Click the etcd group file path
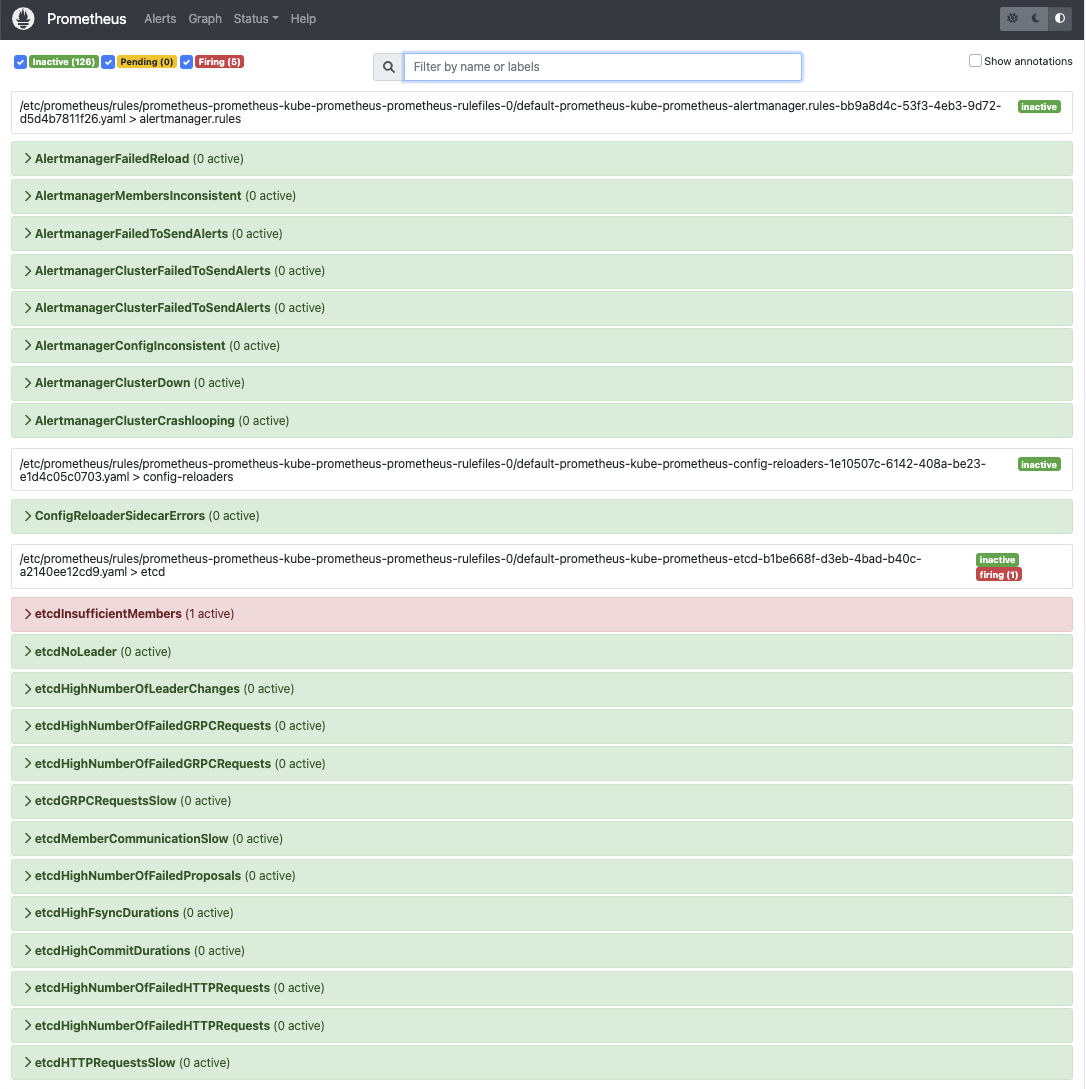 click(471, 565)
